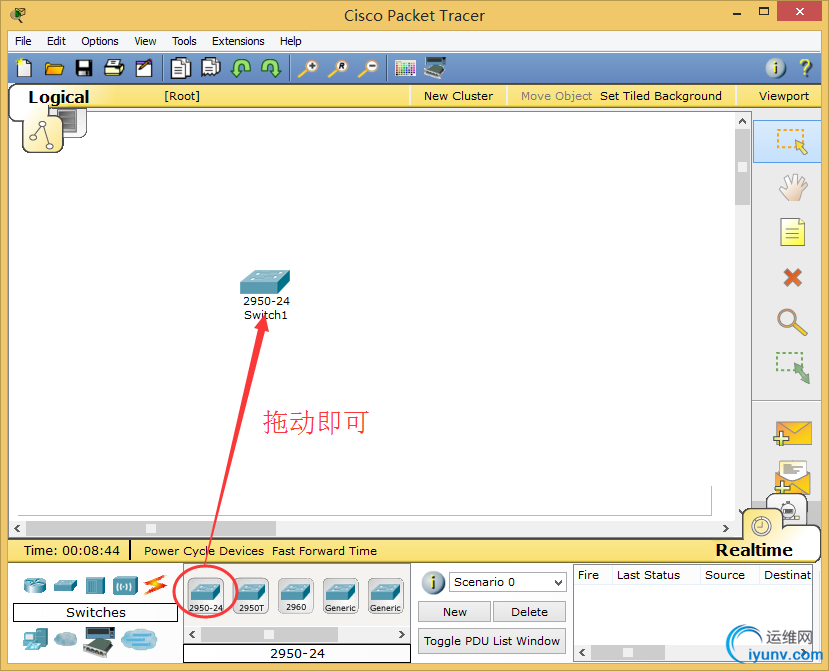Select the Wireless Devices category icon
The width and height of the screenshot is (829, 671).
coord(125,586)
